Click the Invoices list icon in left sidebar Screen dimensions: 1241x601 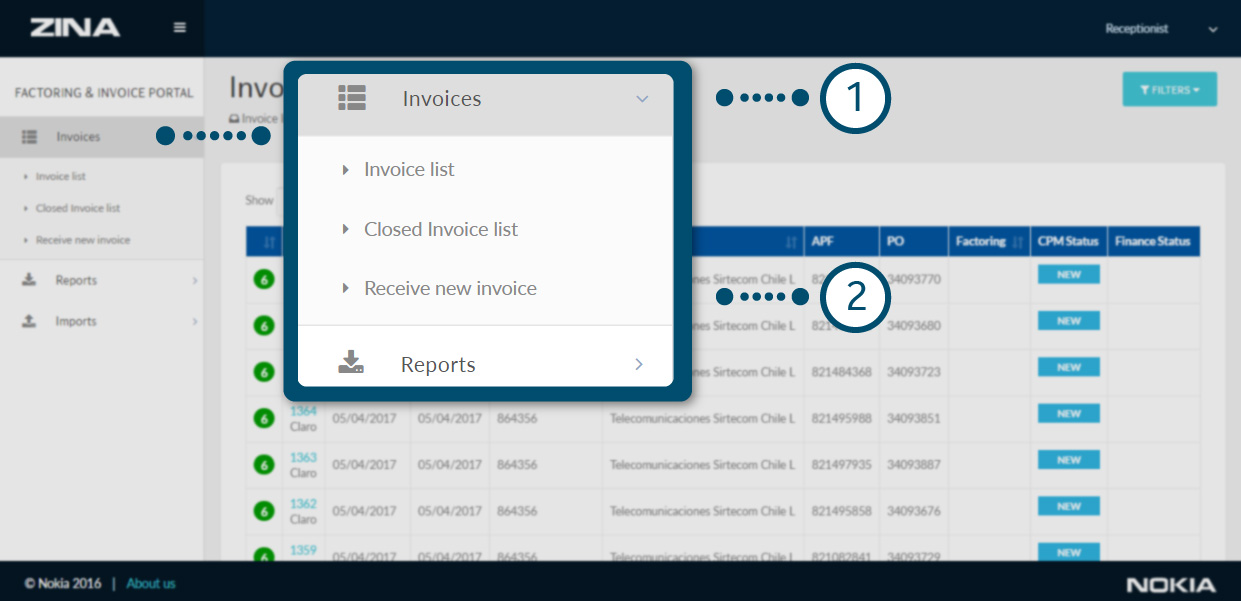click(30, 137)
